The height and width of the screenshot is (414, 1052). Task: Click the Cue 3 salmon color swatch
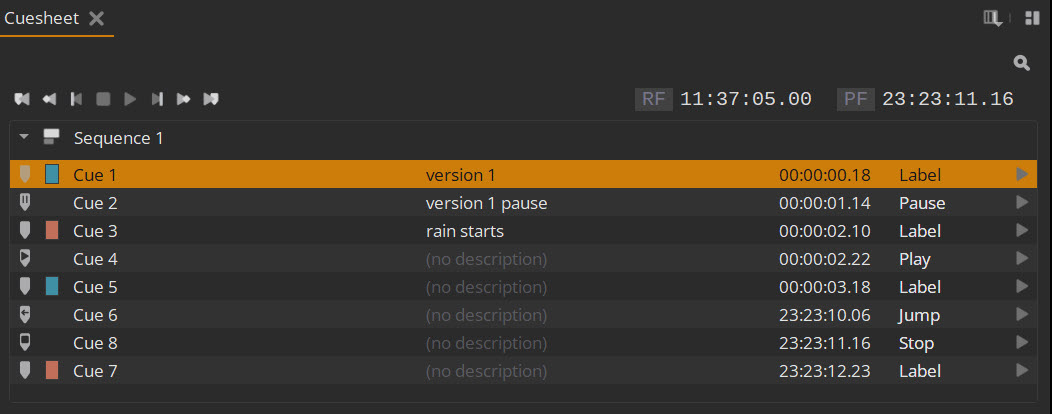[52, 231]
